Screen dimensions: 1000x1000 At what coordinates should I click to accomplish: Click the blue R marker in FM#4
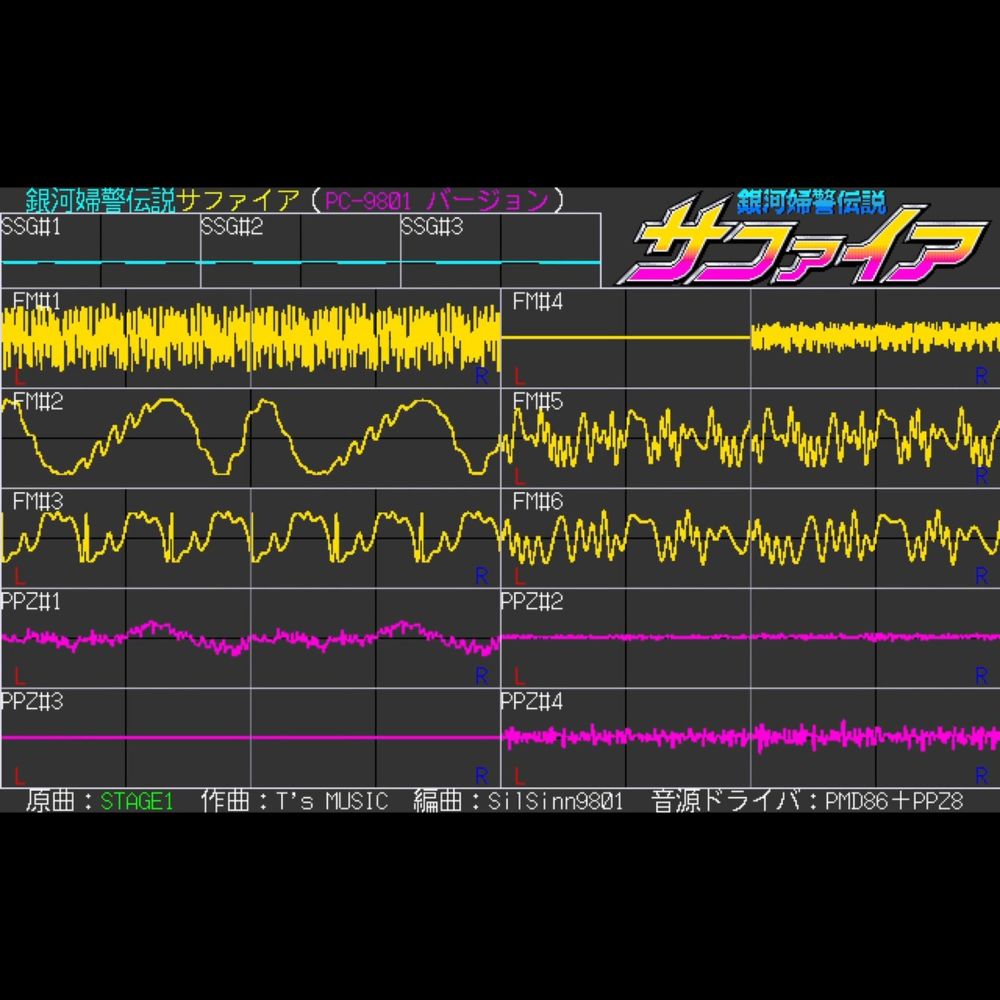point(982,376)
